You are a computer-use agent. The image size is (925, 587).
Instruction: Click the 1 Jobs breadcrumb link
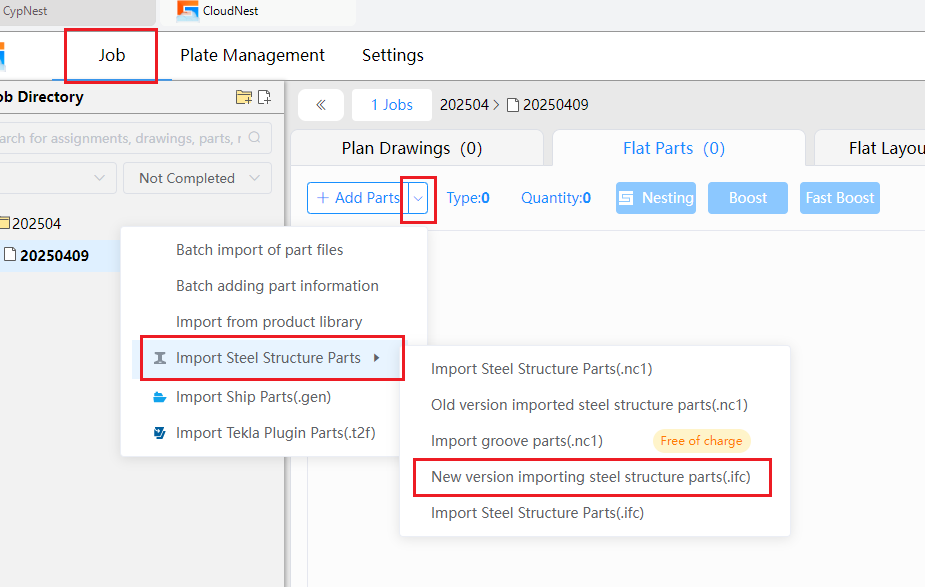point(392,105)
